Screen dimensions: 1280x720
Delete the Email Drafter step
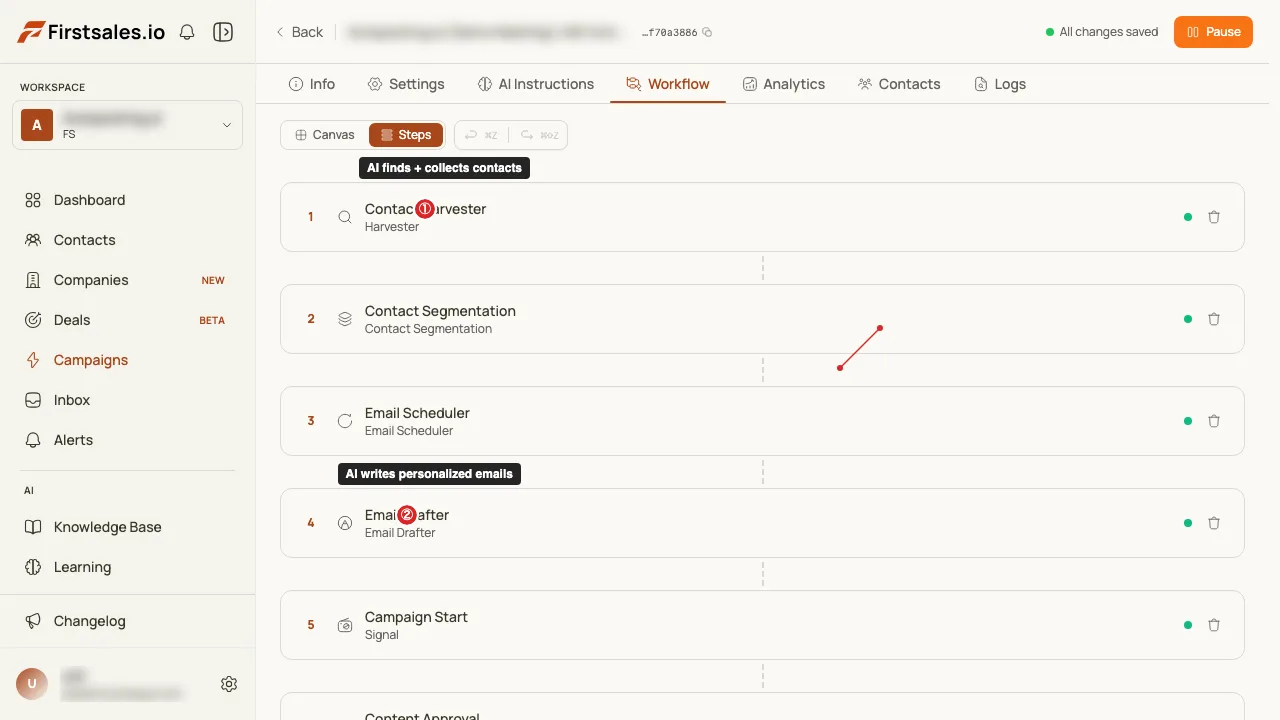click(x=1214, y=523)
